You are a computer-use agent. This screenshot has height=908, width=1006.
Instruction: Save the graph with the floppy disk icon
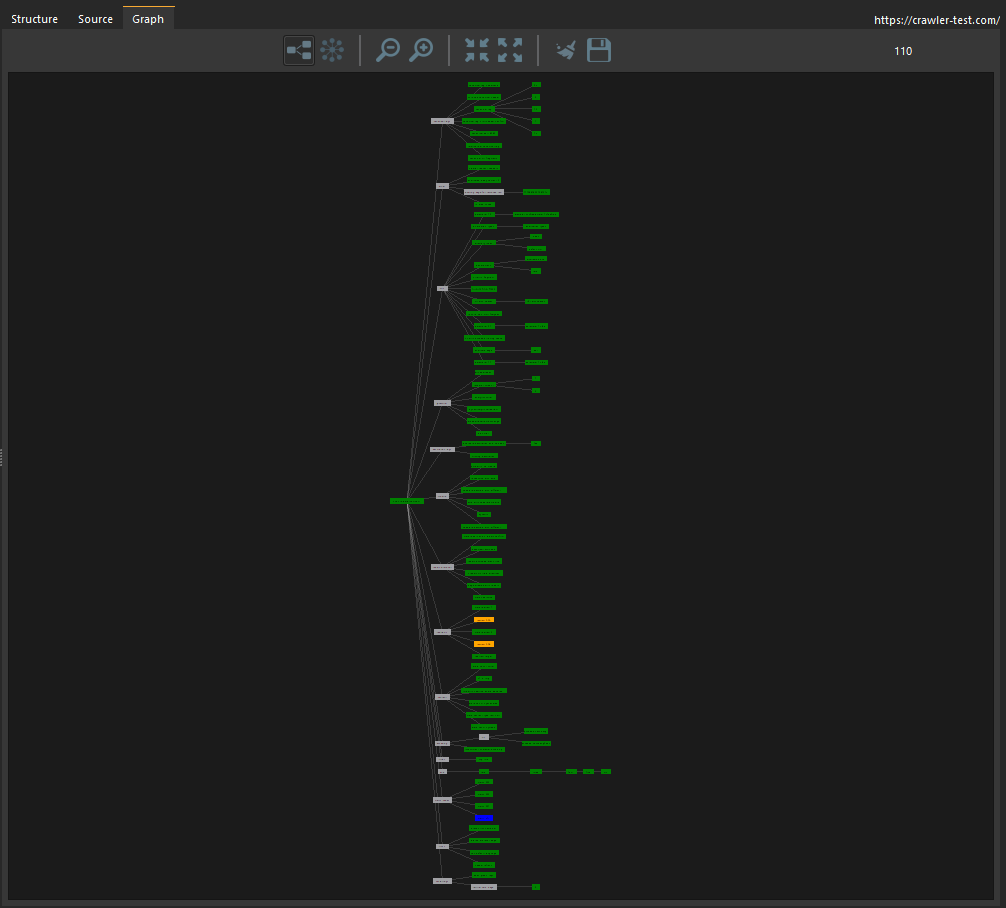599,50
